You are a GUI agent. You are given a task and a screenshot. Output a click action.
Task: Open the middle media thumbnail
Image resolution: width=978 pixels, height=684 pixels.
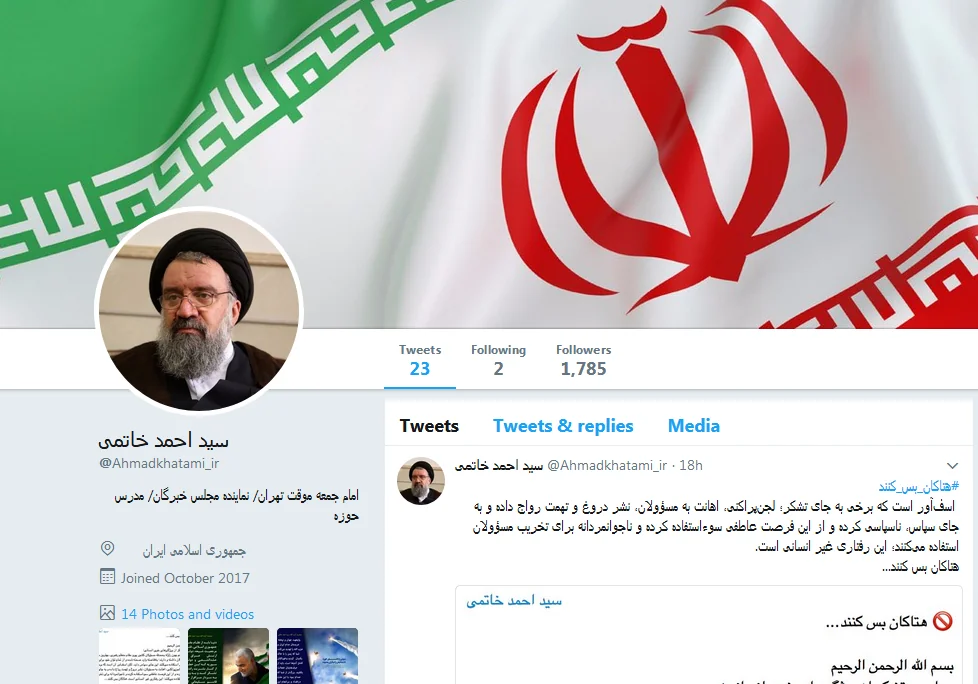coord(228,656)
